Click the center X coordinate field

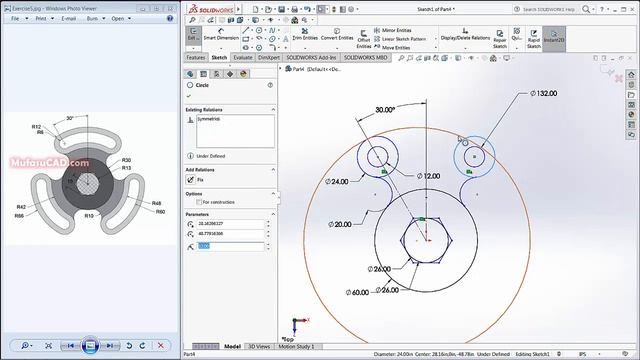[231, 224]
